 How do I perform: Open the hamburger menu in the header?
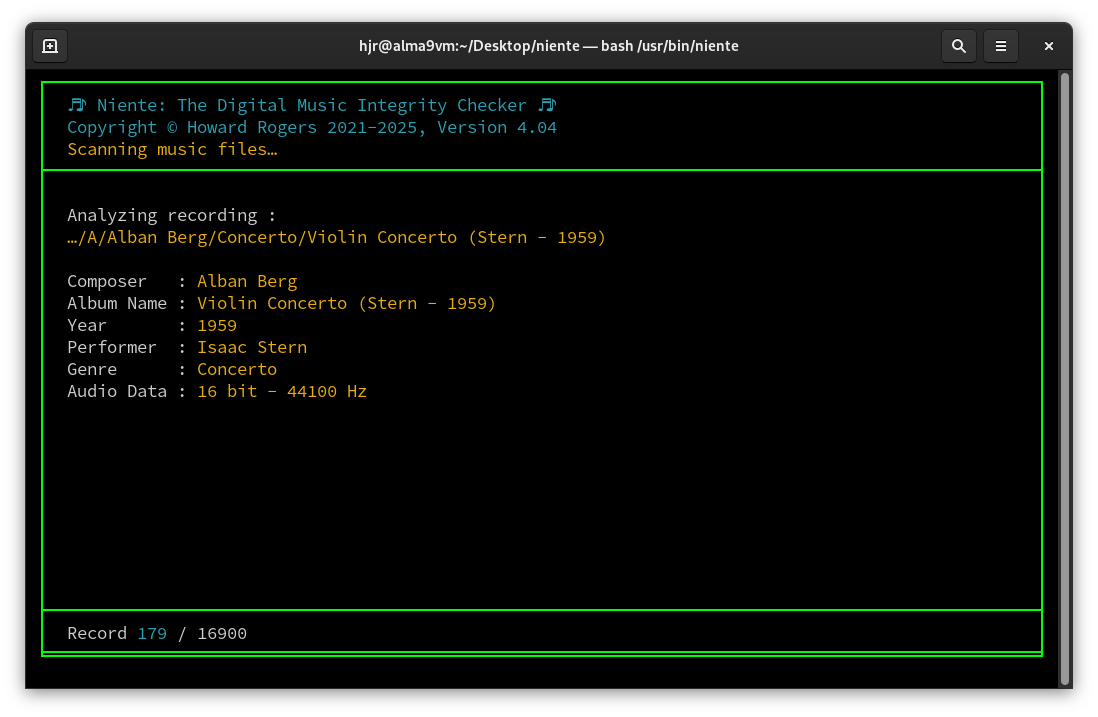pyautogui.click(x=1000, y=46)
